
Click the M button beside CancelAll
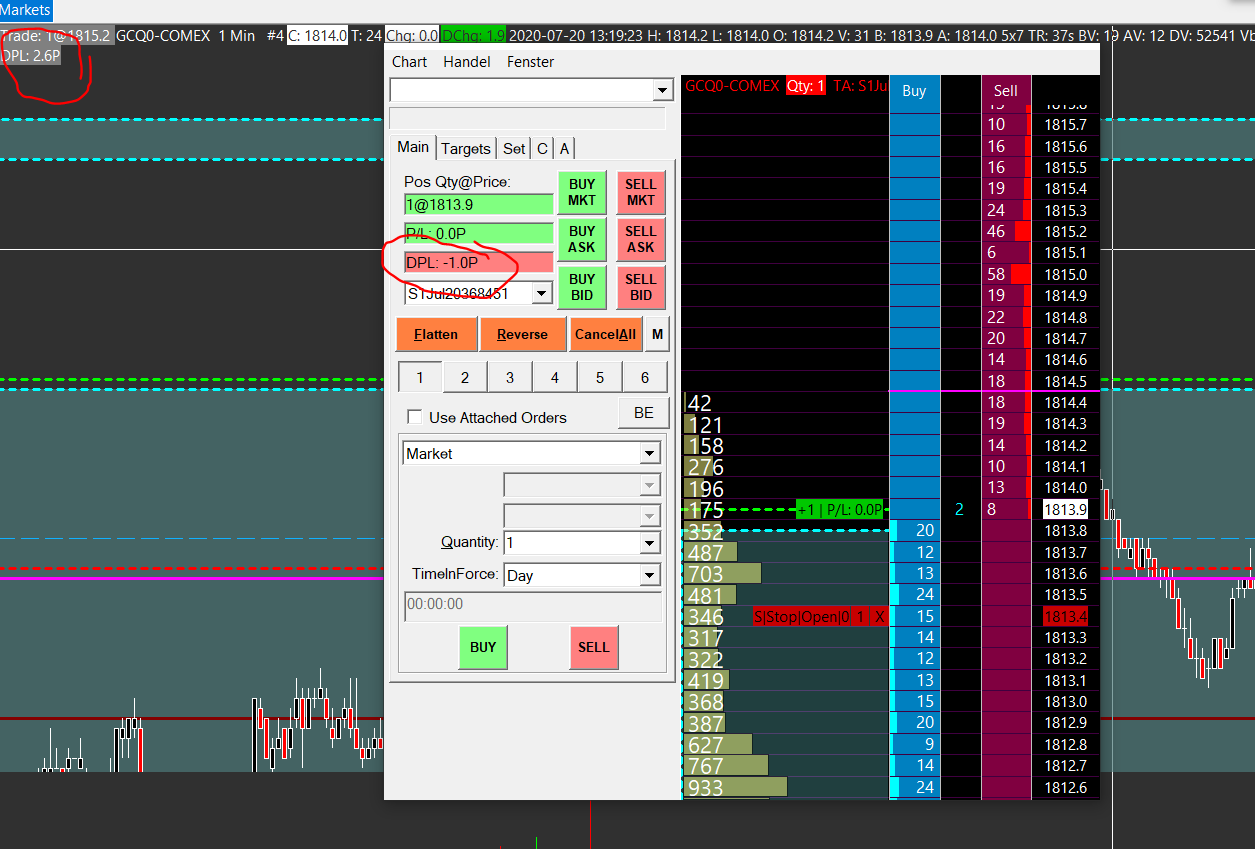[657, 334]
